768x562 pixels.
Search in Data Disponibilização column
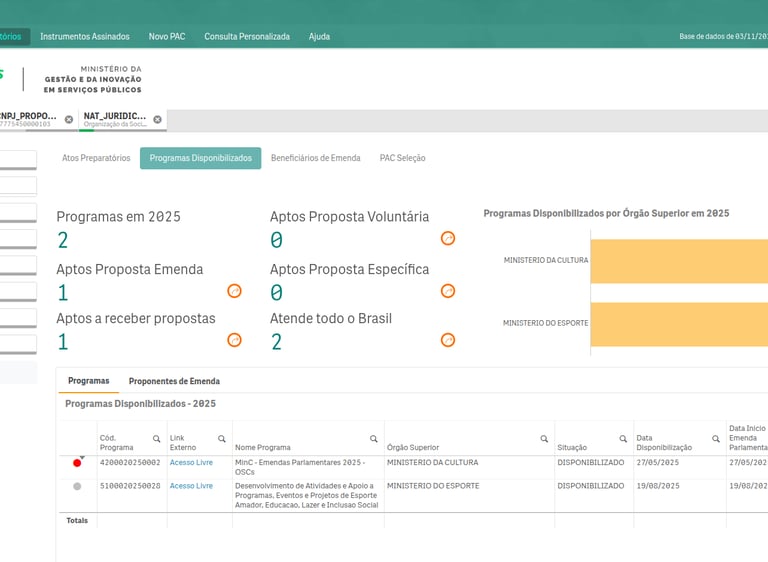coord(716,439)
